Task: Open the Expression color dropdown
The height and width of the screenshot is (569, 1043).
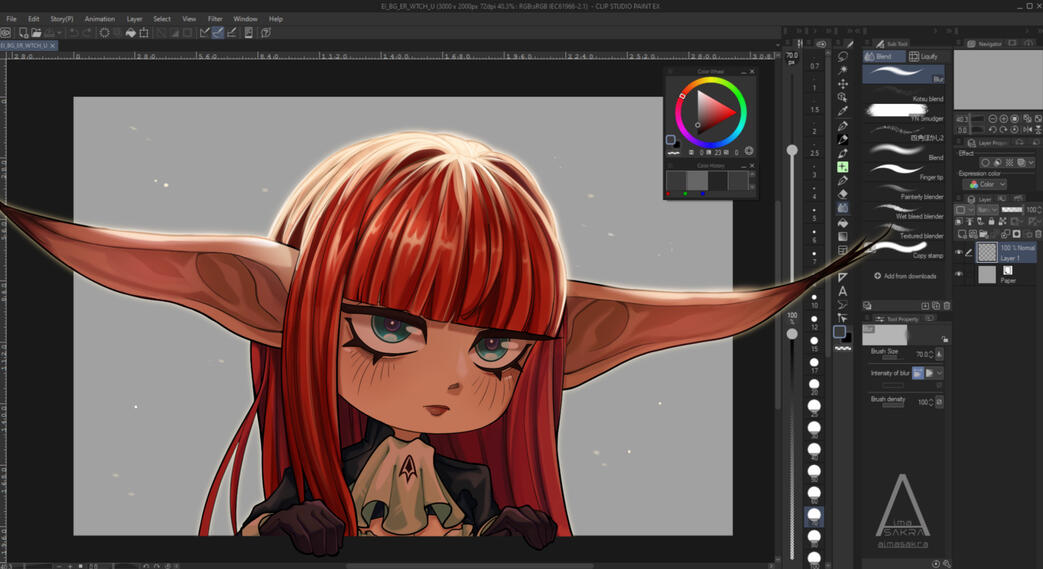Action: coord(984,184)
